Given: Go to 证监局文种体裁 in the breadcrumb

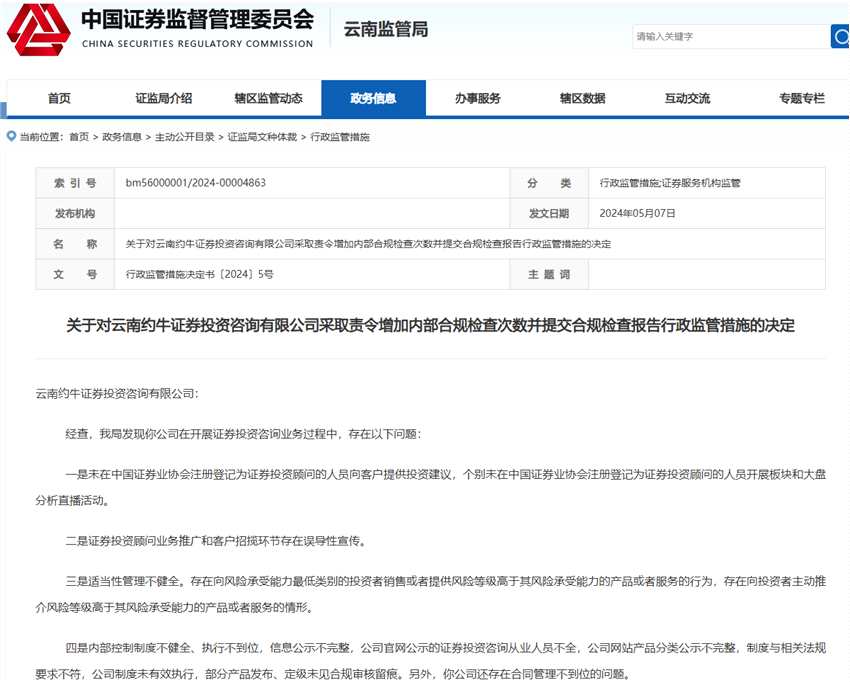Looking at the screenshot, I should tap(262, 137).
